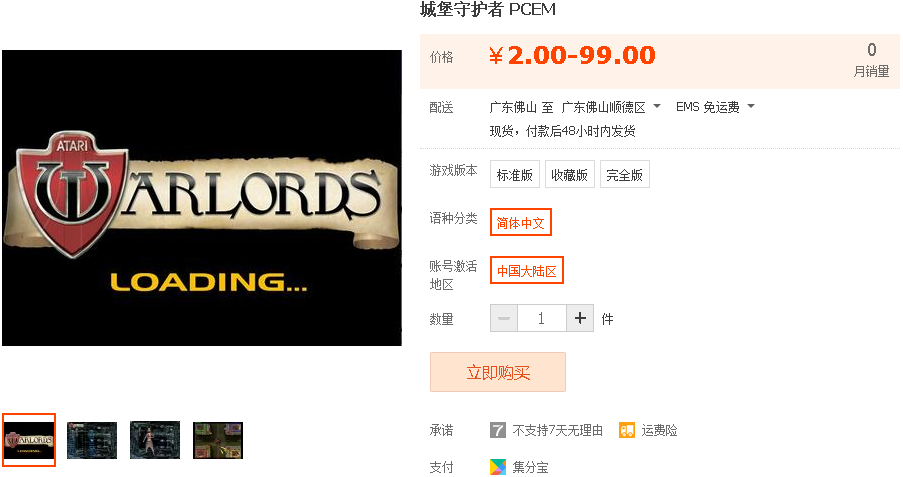This screenshot has width=903, height=477.
Task: Click the shipping insurance orange icon
Action: (x=627, y=430)
